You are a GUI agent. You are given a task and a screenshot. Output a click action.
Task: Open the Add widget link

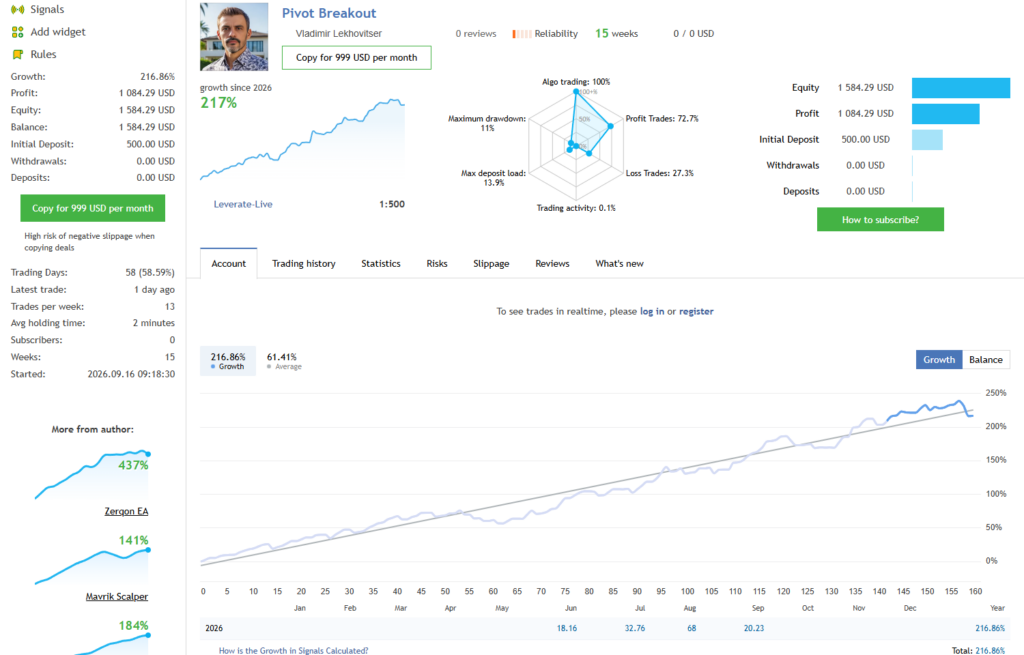tap(57, 32)
